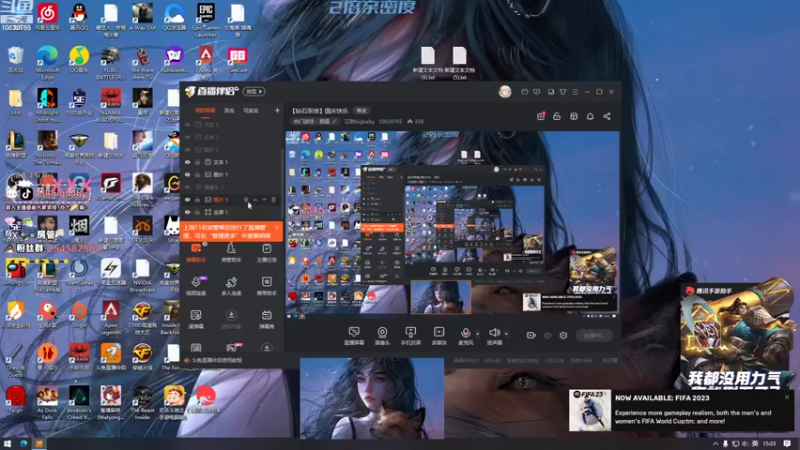This screenshot has height=450, width=800.
Task: Expand speaker options arrow
Action: 506,334
